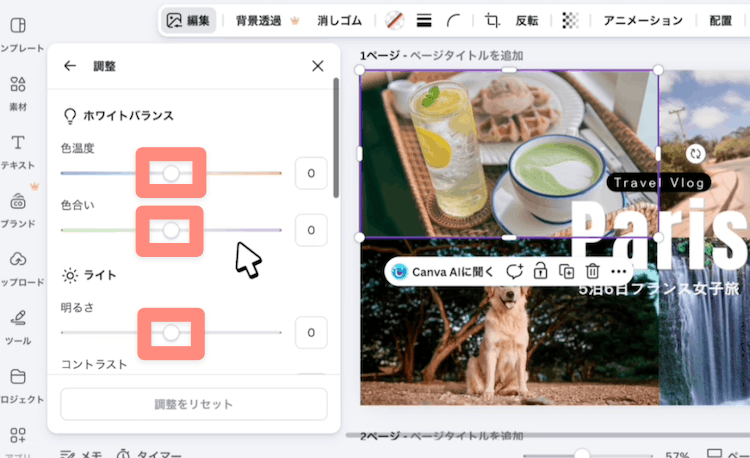Open the アニメーション menu

[x=643, y=21]
